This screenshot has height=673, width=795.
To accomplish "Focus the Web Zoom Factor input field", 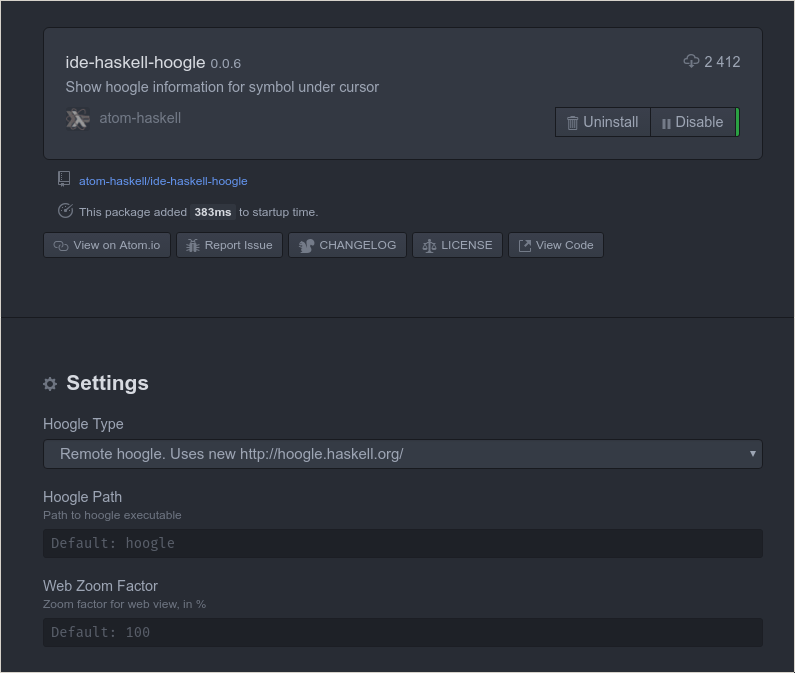I will pyautogui.click(x=403, y=632).
